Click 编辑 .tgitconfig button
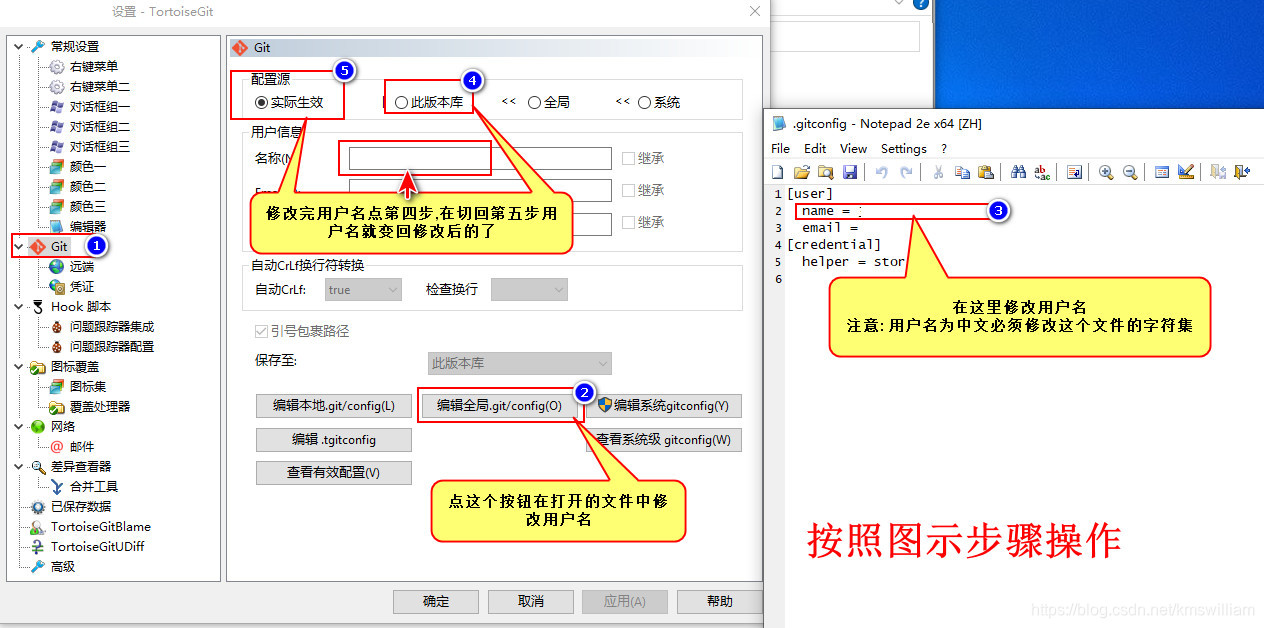The image size is (1264, 628). point(334,439)
